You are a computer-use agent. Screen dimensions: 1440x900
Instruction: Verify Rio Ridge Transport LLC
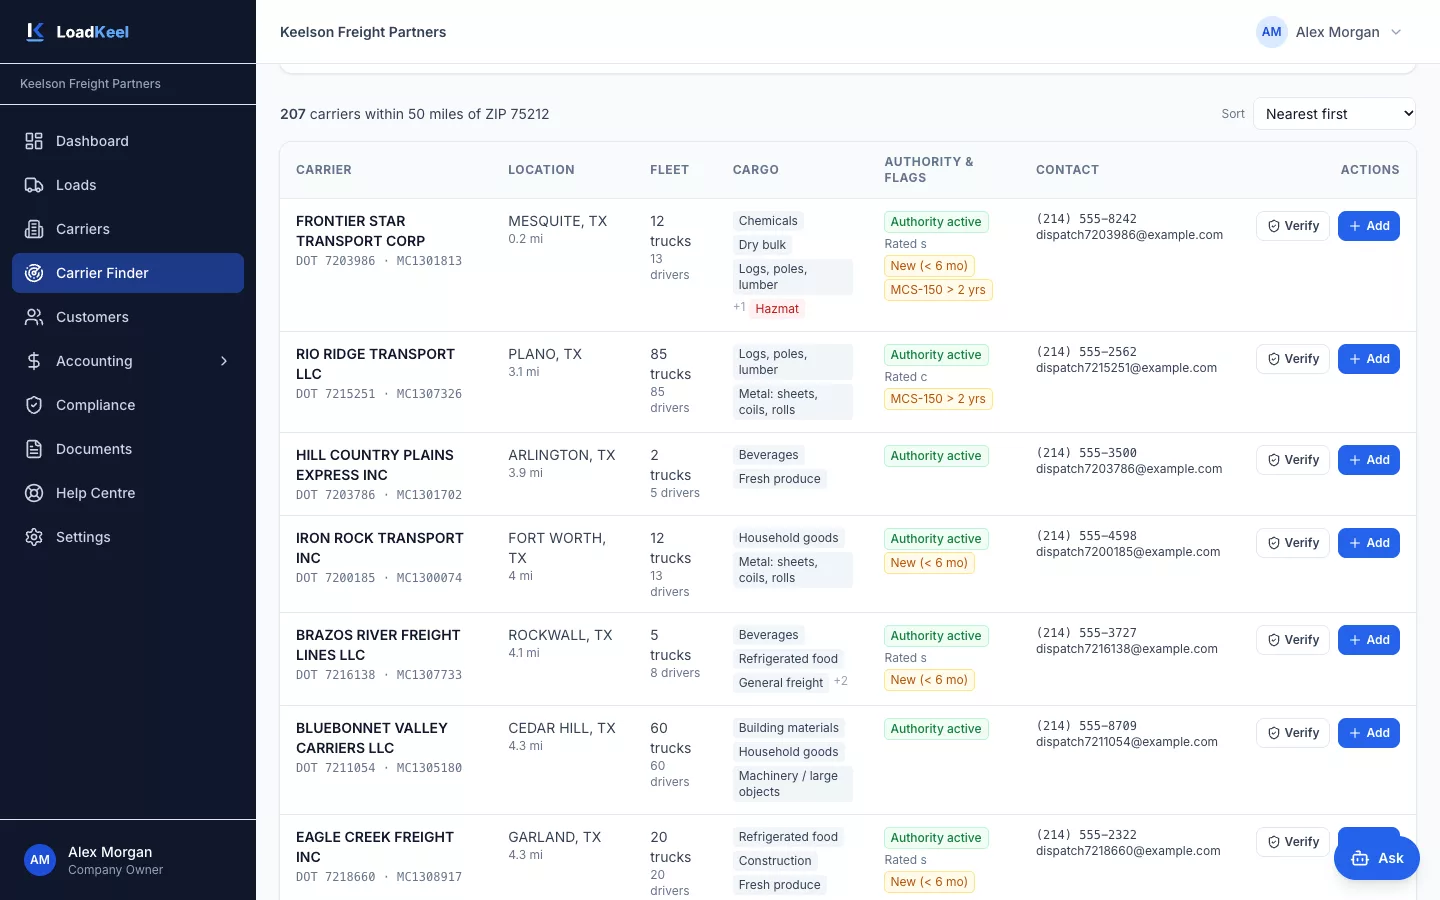pyautogui.click(x=1293, y=359)
